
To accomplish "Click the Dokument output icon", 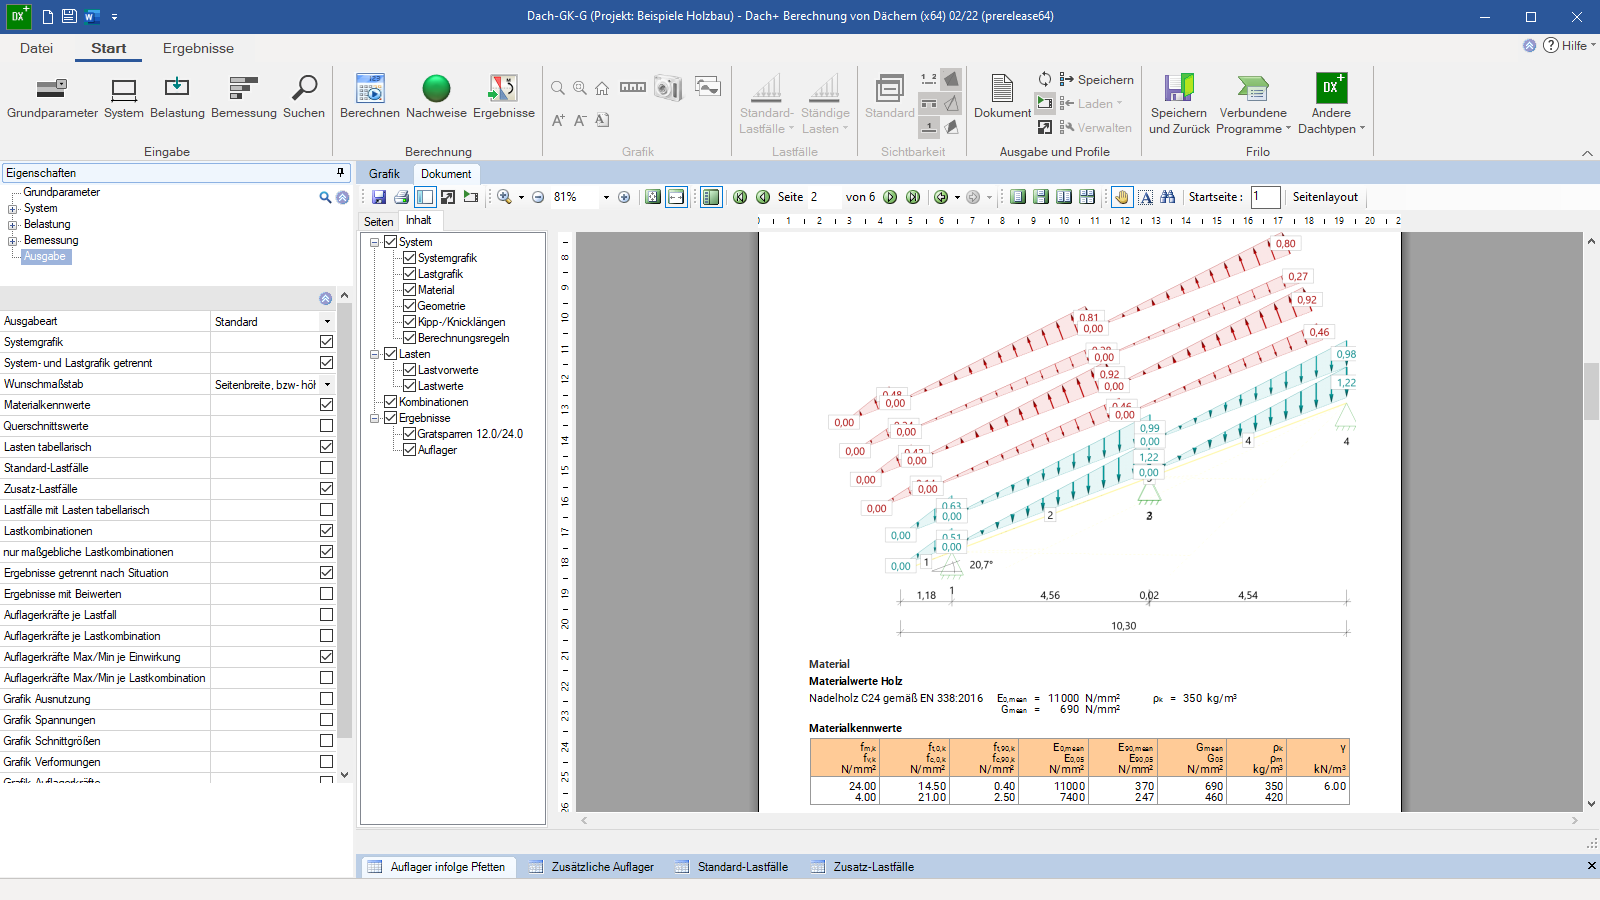I will [x=1002, y=89].
